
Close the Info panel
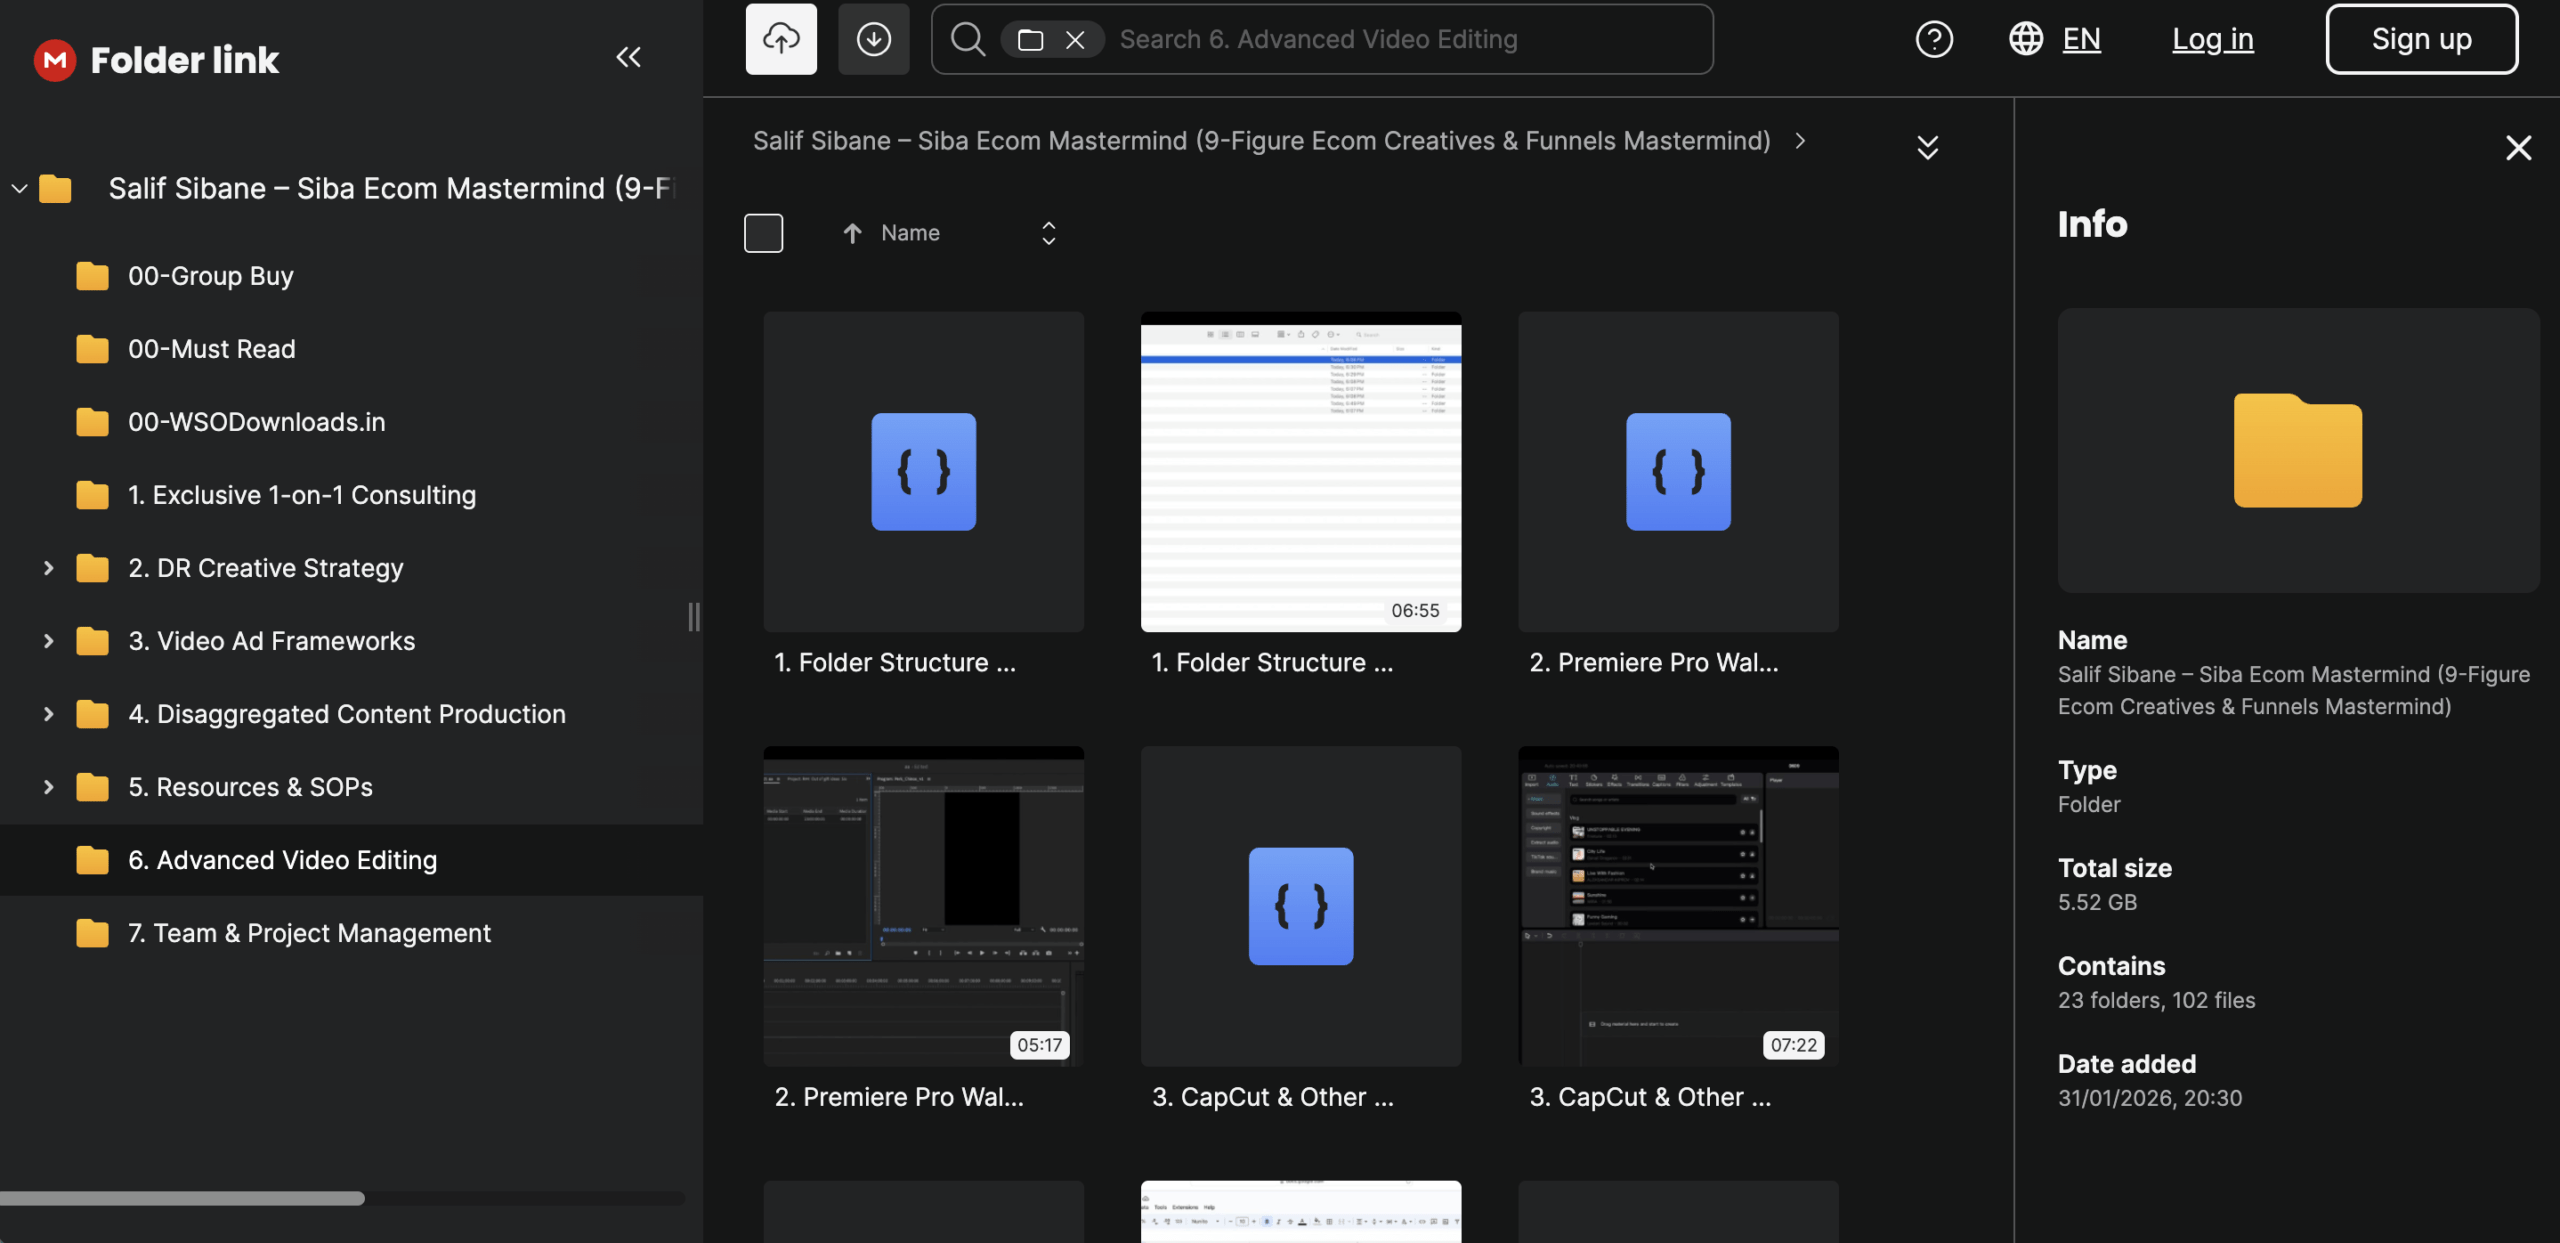coord(2518,148)
